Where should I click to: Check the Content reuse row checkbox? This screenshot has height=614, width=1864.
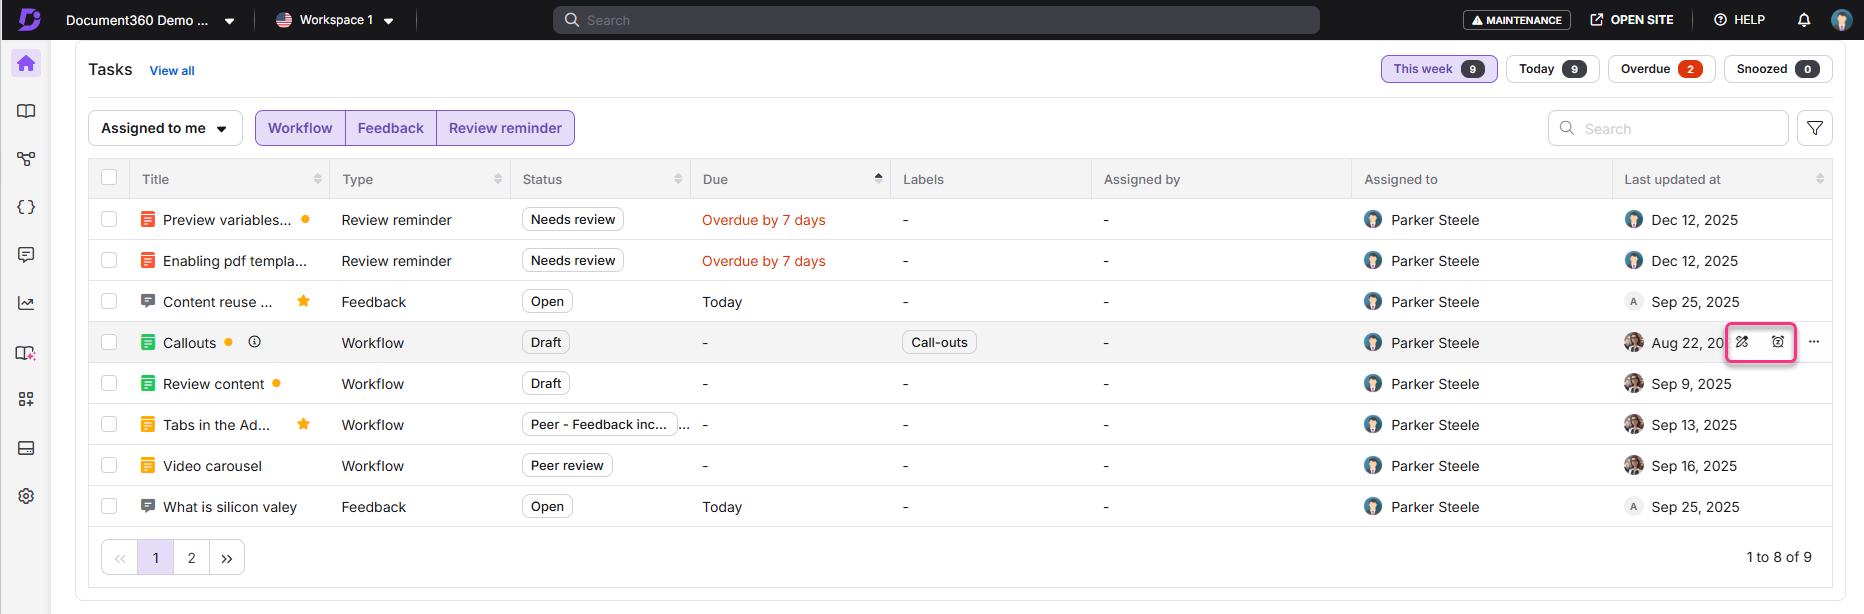point(109,301)
